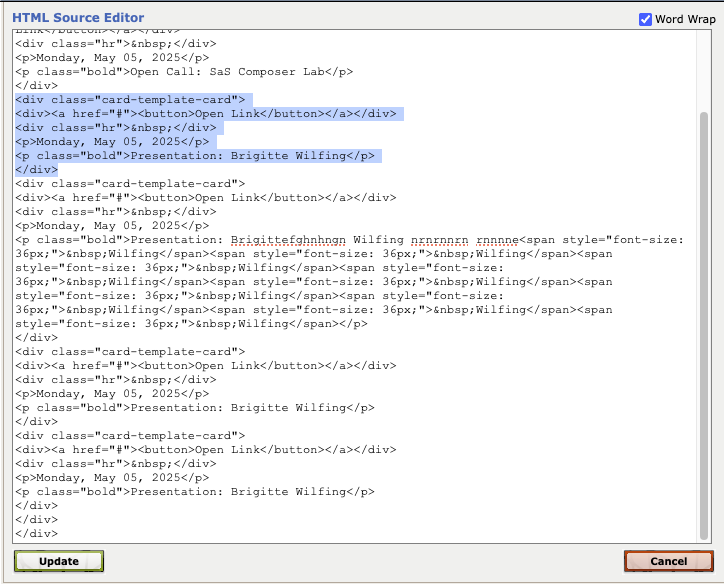Click highlighted "Presentation: Brigitte Wilfing" line

195,156
